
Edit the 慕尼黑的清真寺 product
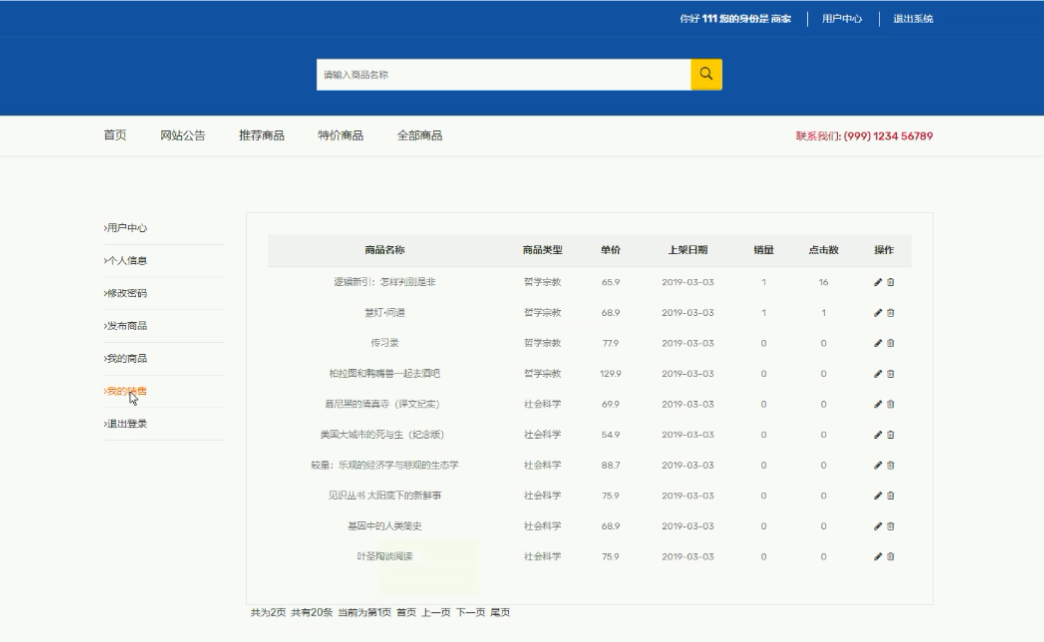(878, 404)
